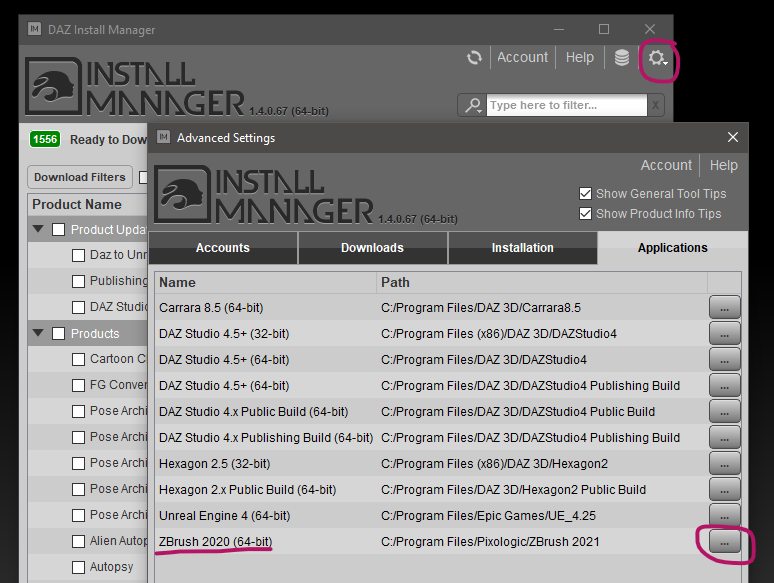Click the magnifier search options icon
The height and width of the screenshot is (583, 774).
[473, 105]
